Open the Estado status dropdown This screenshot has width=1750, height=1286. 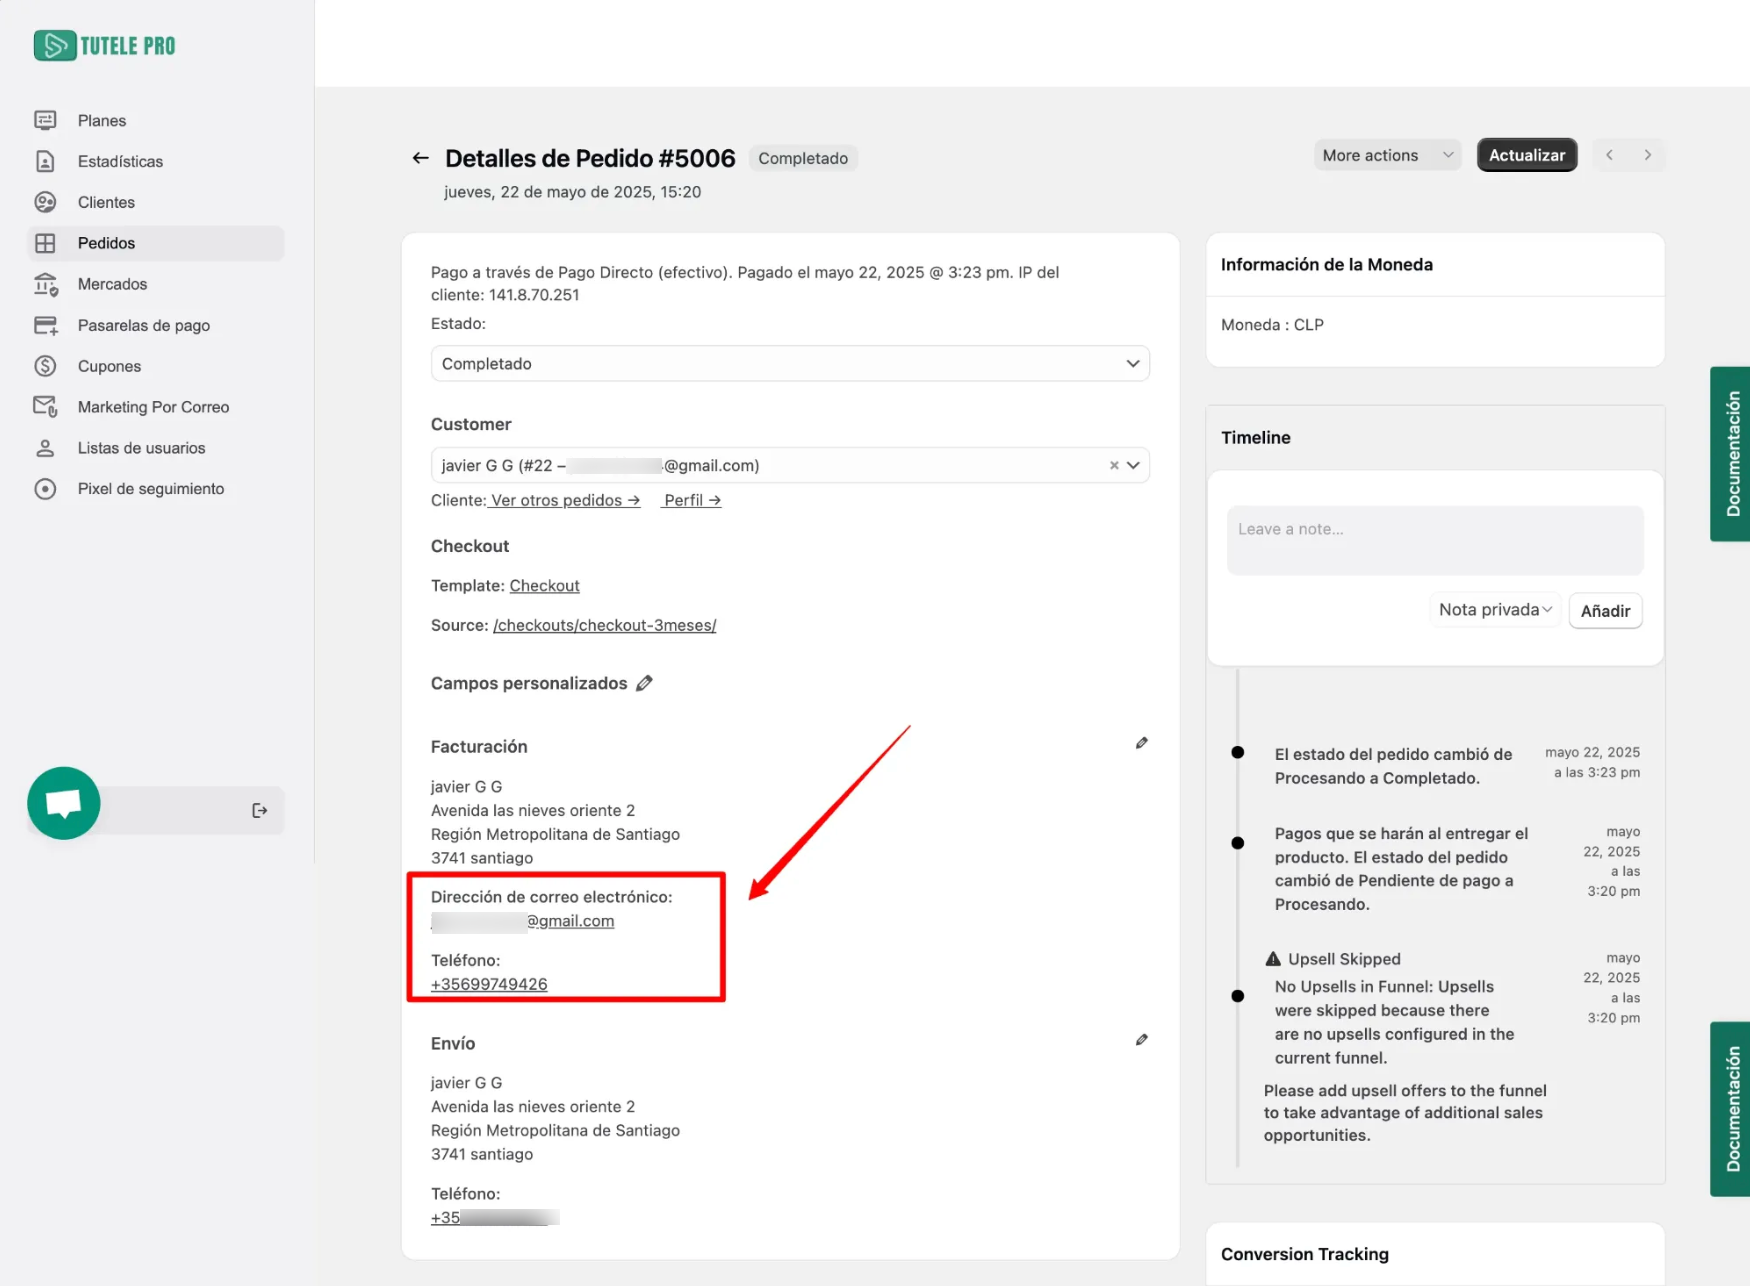(789, 364)
